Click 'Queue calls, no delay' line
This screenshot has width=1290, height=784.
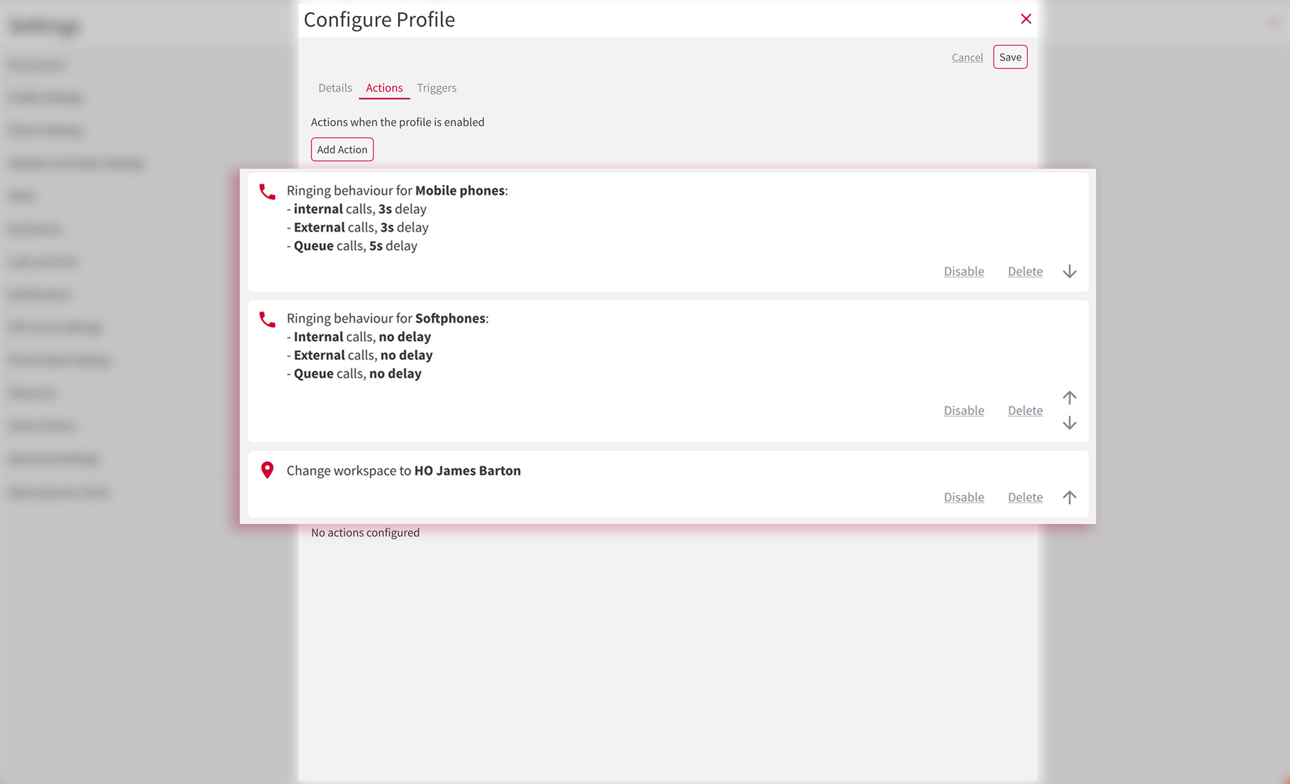click(x=354, y=373)
